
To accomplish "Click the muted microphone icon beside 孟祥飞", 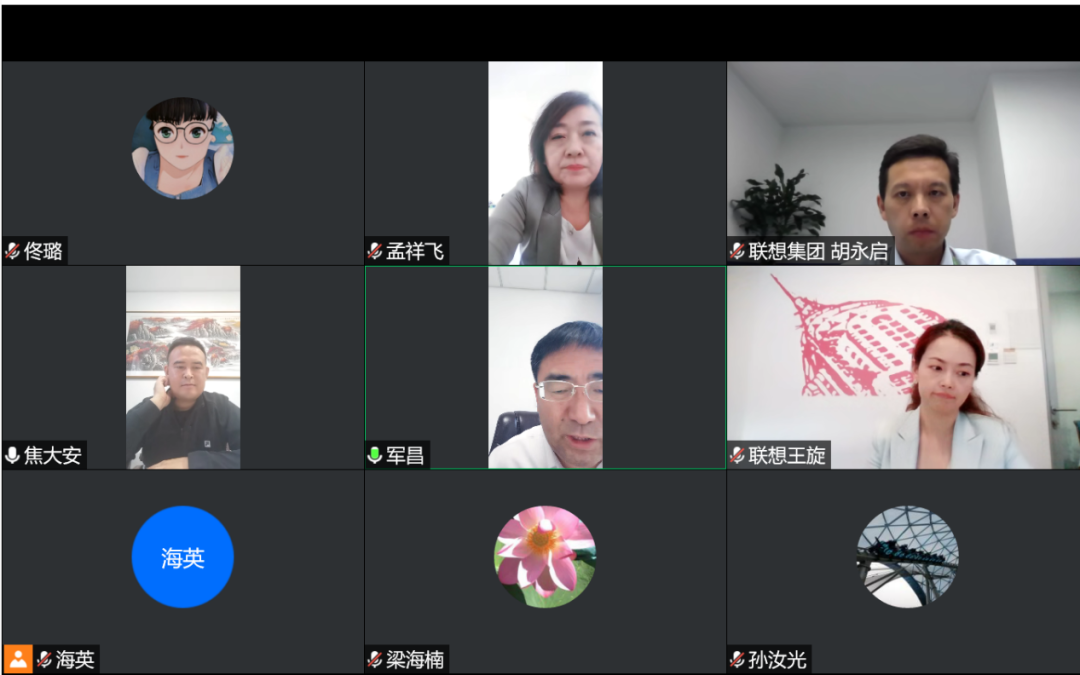I will [x=375, y=251].
